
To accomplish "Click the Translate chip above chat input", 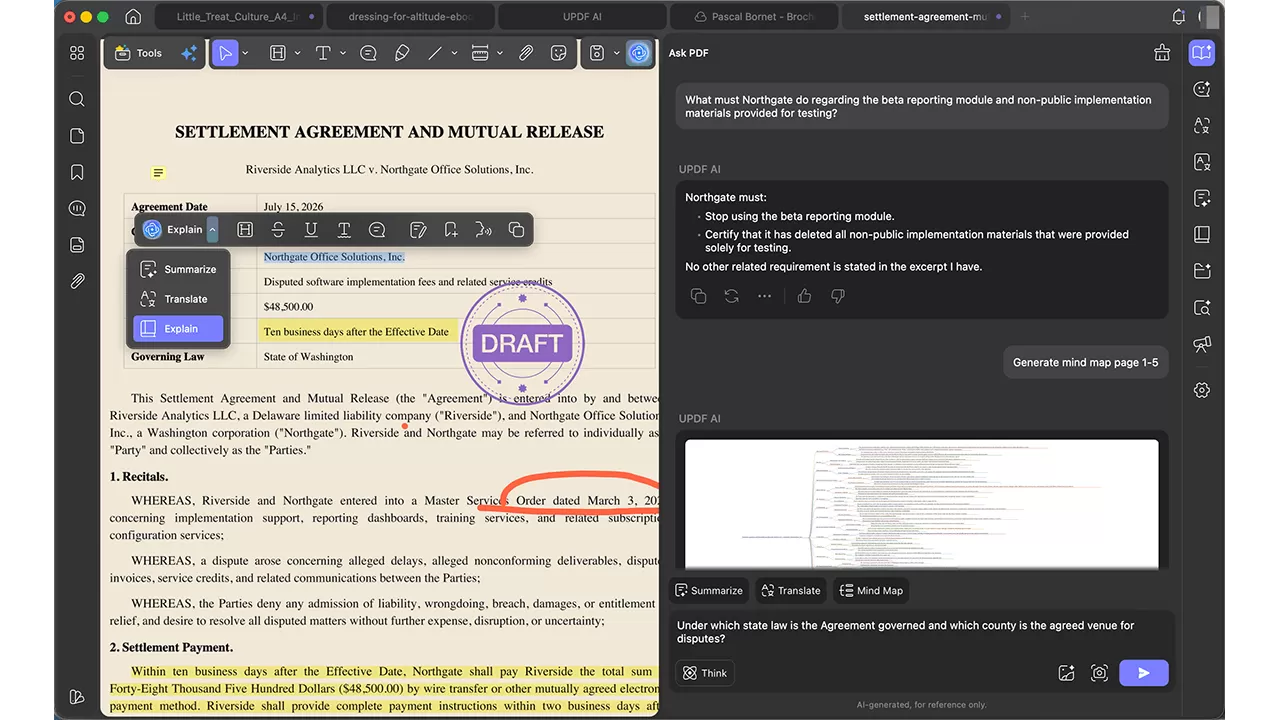I will tap(791, 590).
